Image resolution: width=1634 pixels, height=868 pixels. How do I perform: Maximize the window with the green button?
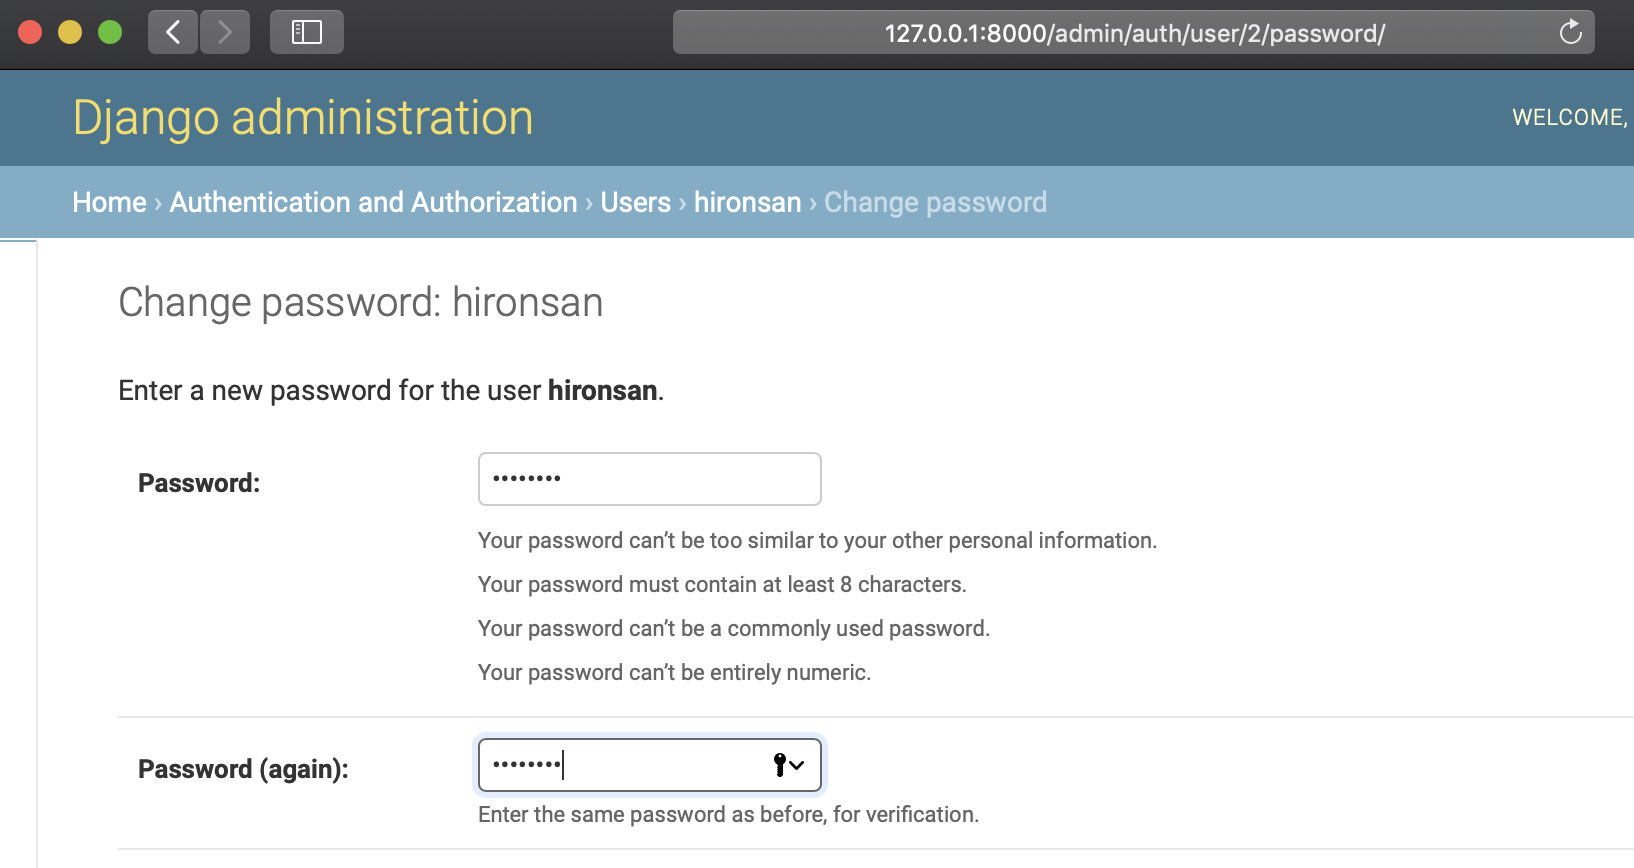click(110, 33)
